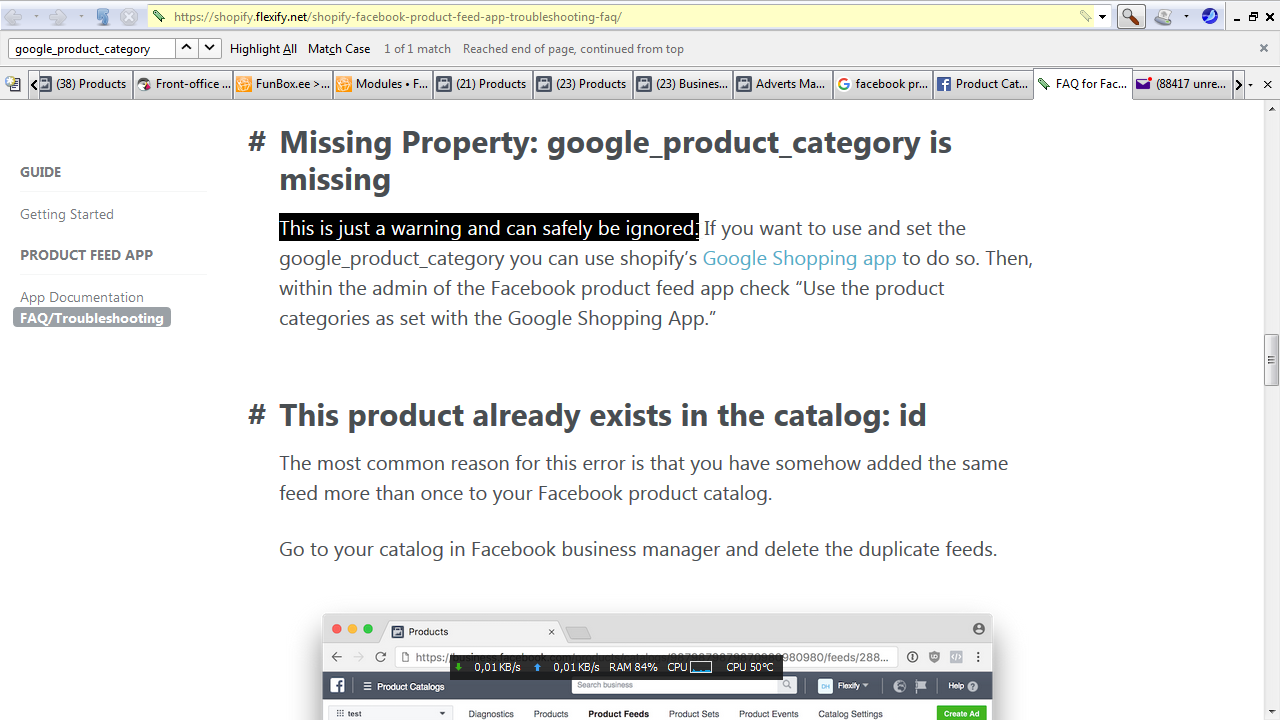
Task: Reload the page with the toolbar reload icon
Action: (x=103, y=17)
